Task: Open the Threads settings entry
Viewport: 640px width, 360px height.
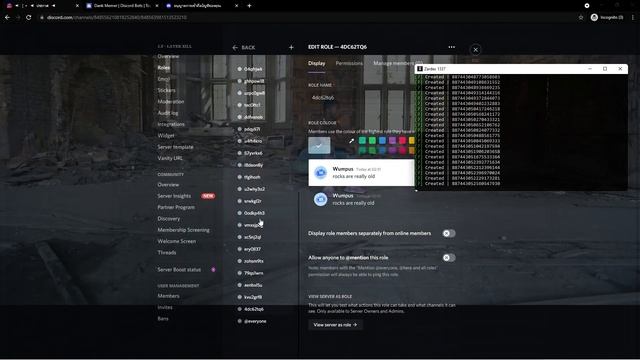Action: point(167,253)
